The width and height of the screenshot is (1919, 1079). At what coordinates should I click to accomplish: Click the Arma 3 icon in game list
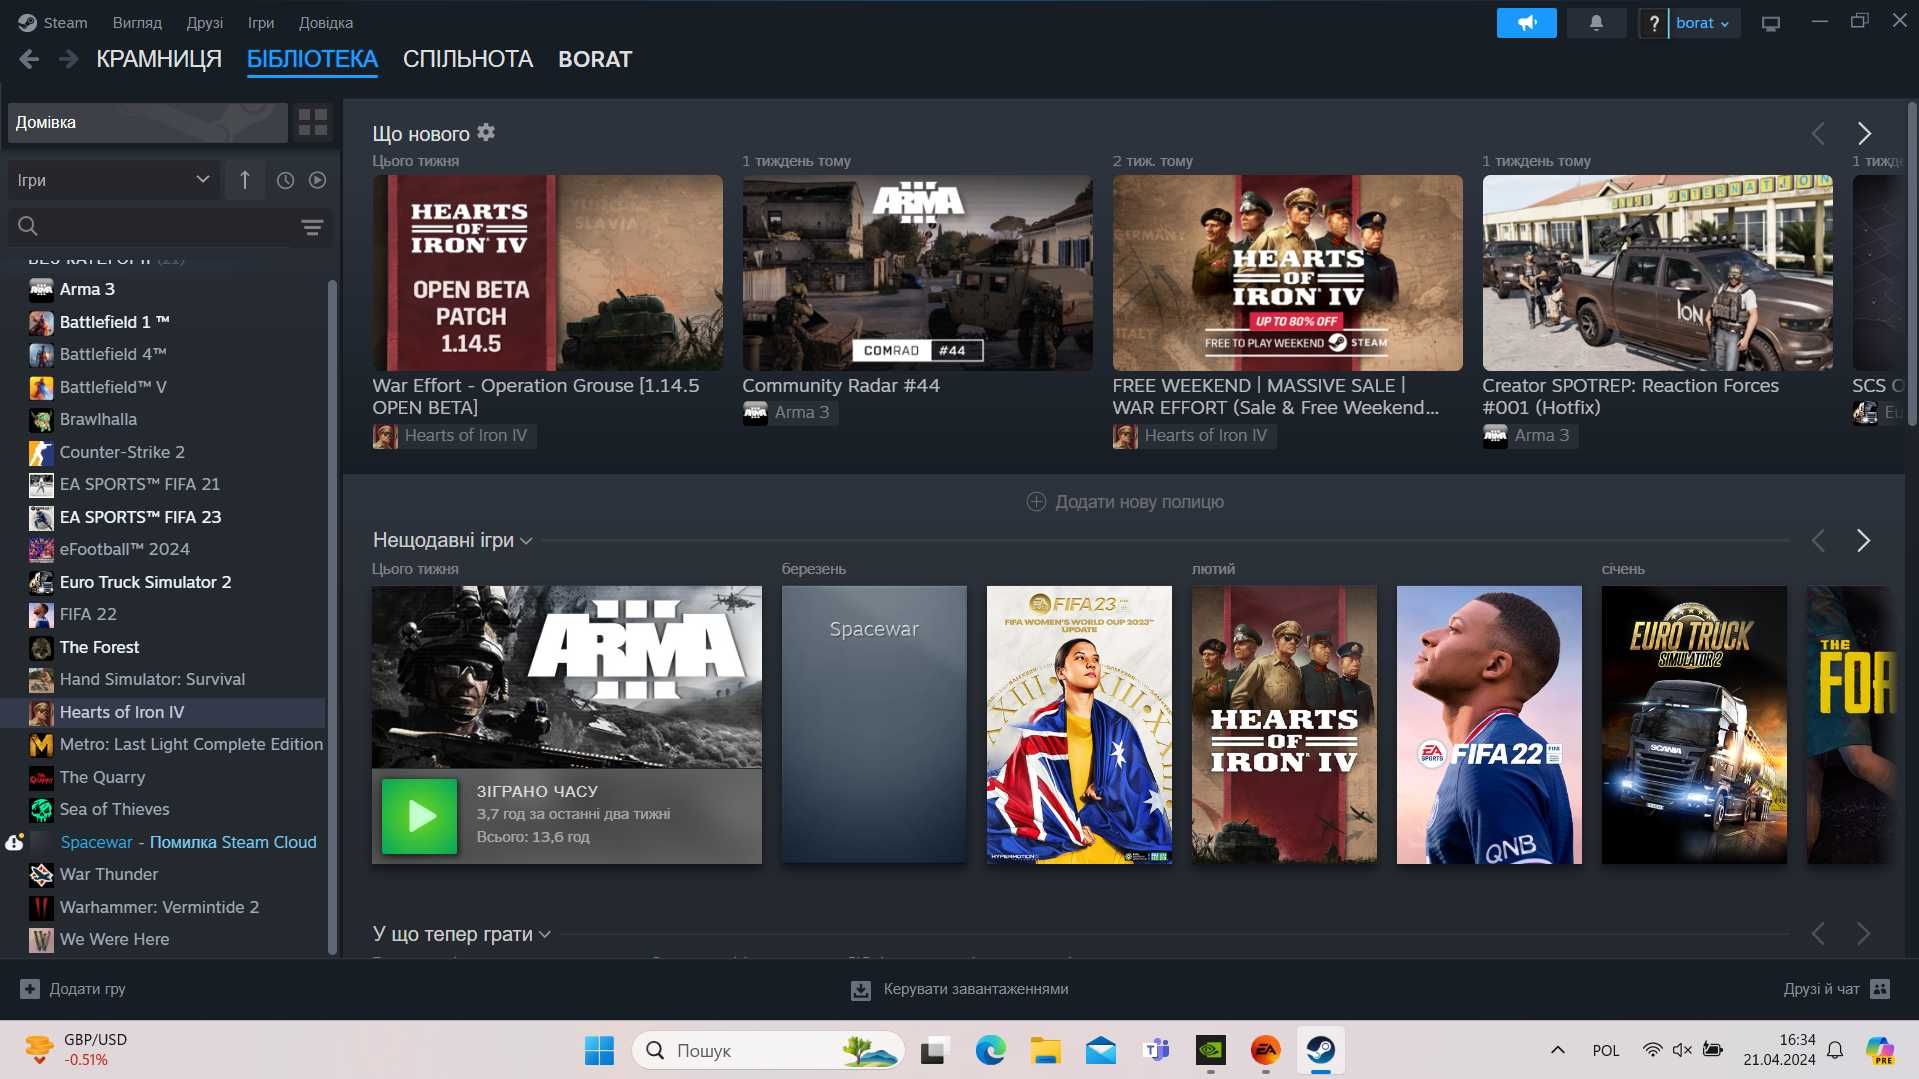(41, 290)
